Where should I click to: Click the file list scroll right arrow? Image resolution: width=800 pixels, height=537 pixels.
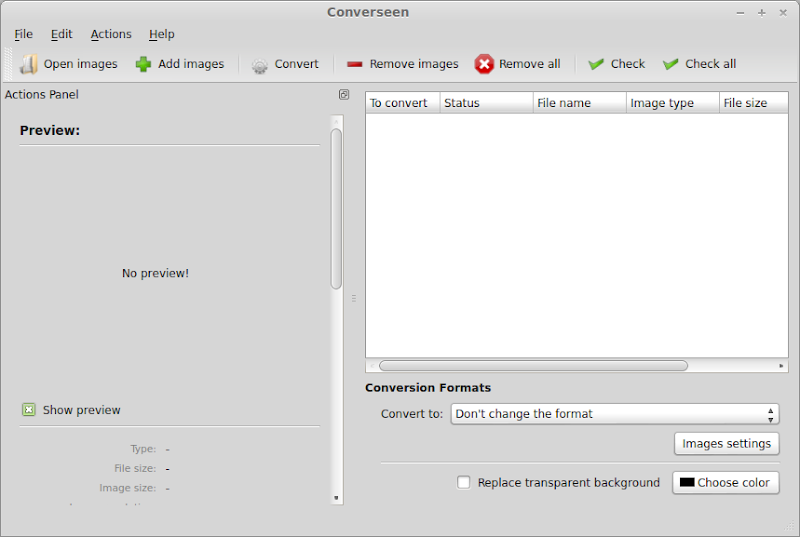(781, 366)
